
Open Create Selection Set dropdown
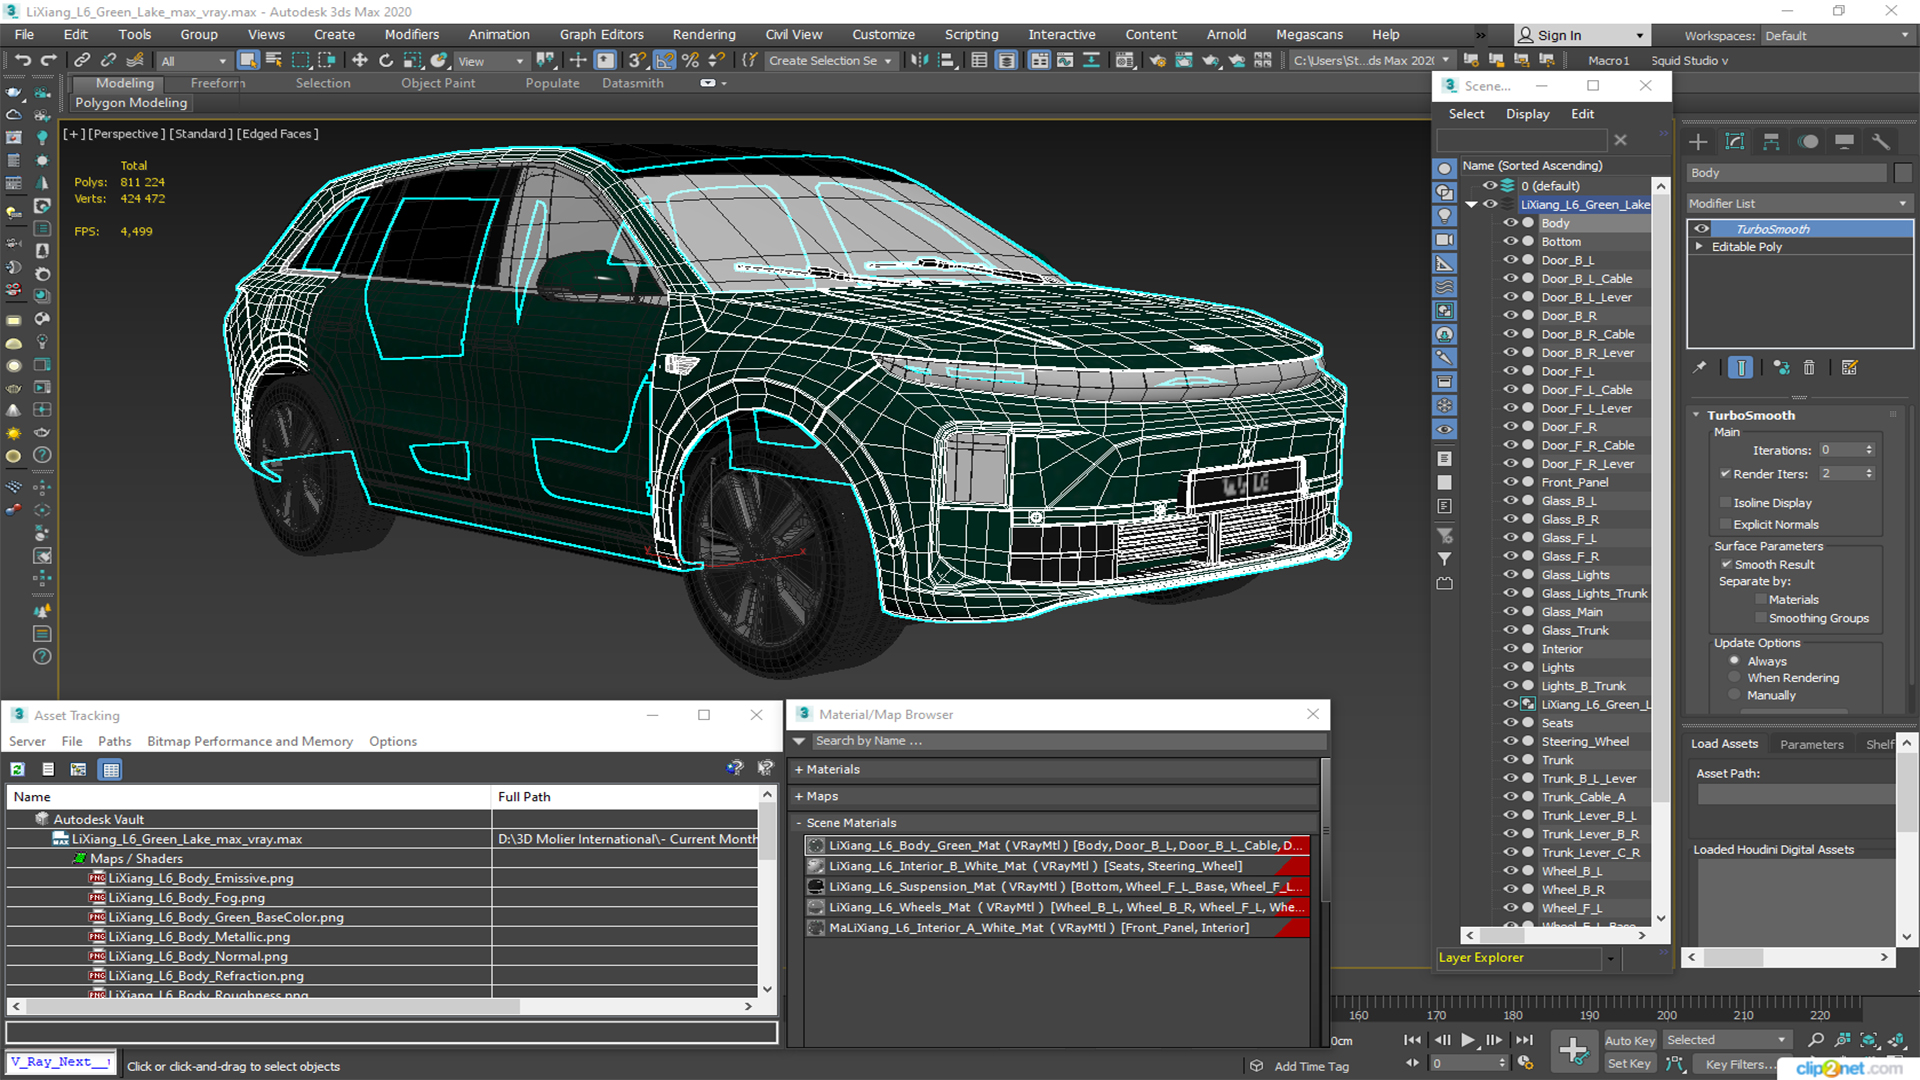830,61
